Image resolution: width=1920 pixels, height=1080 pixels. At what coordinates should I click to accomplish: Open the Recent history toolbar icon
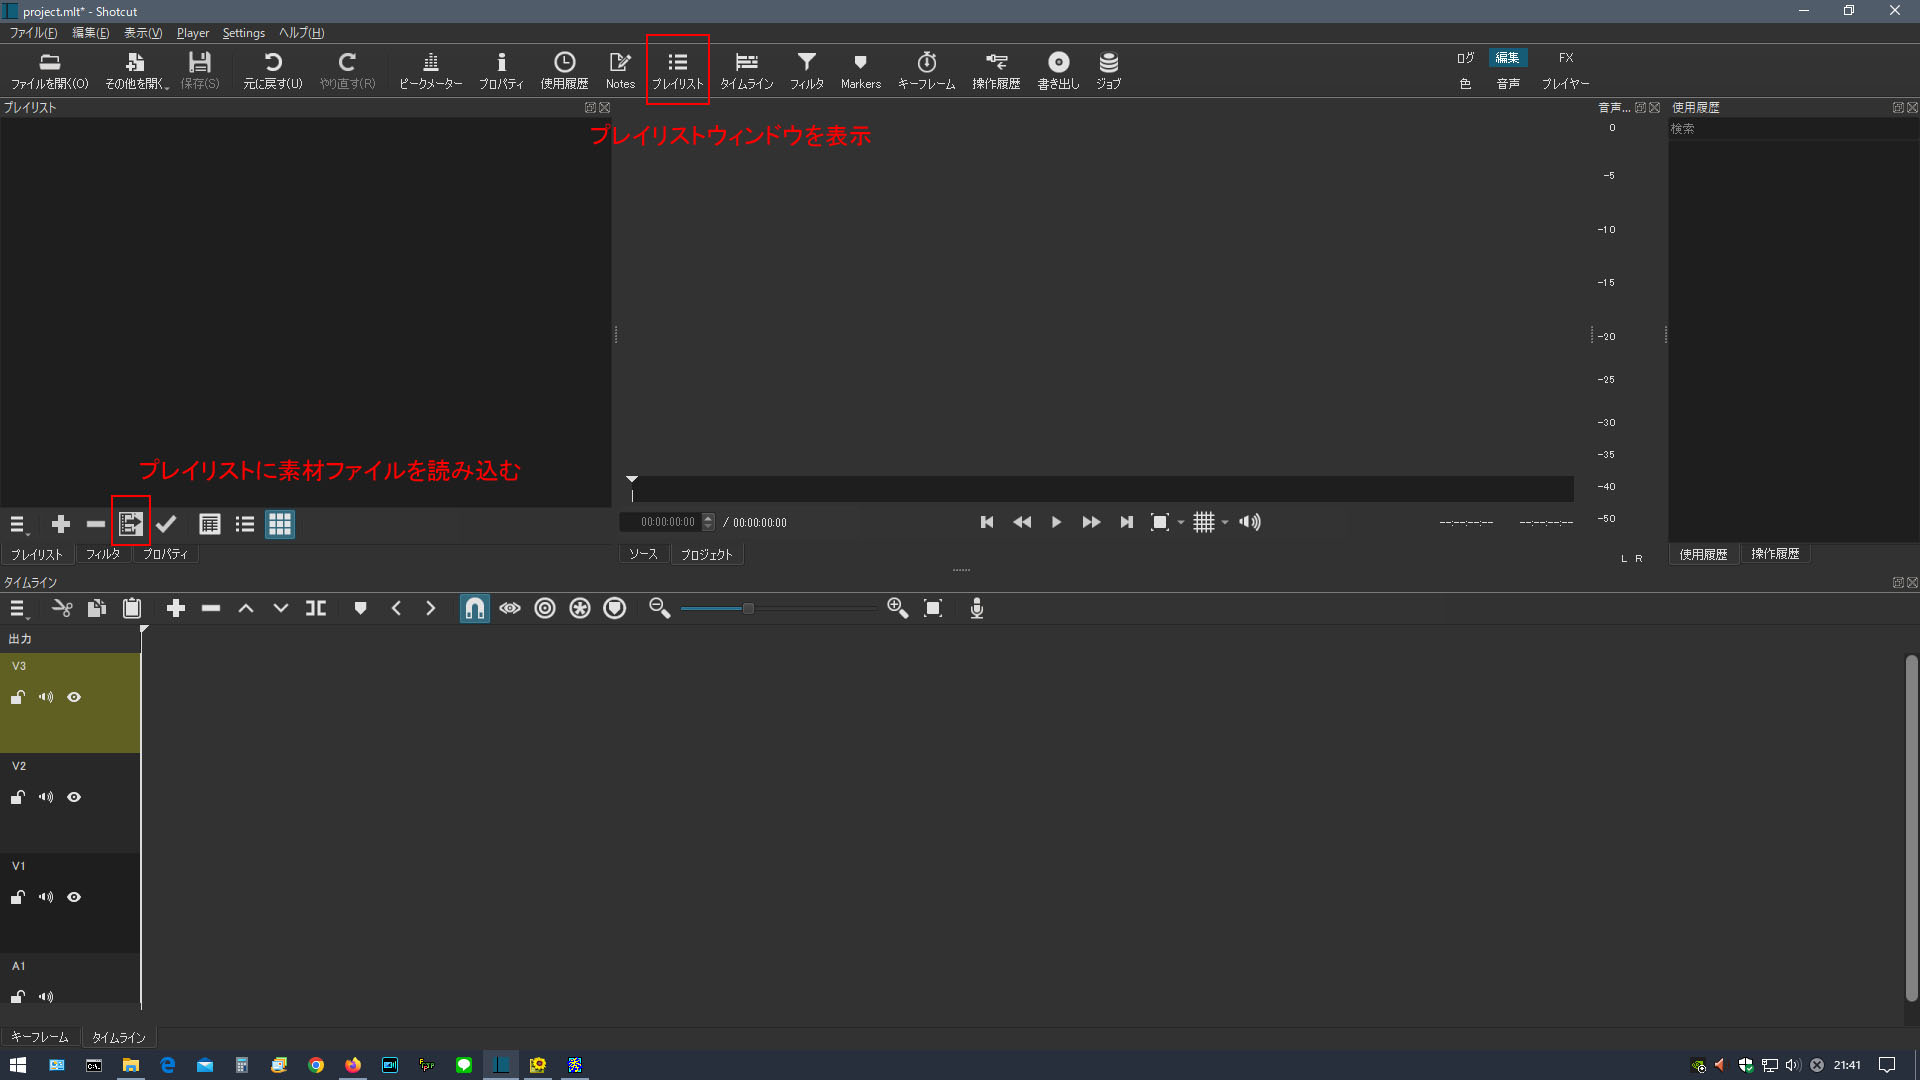pyautogui.click(x=564, y=71)
